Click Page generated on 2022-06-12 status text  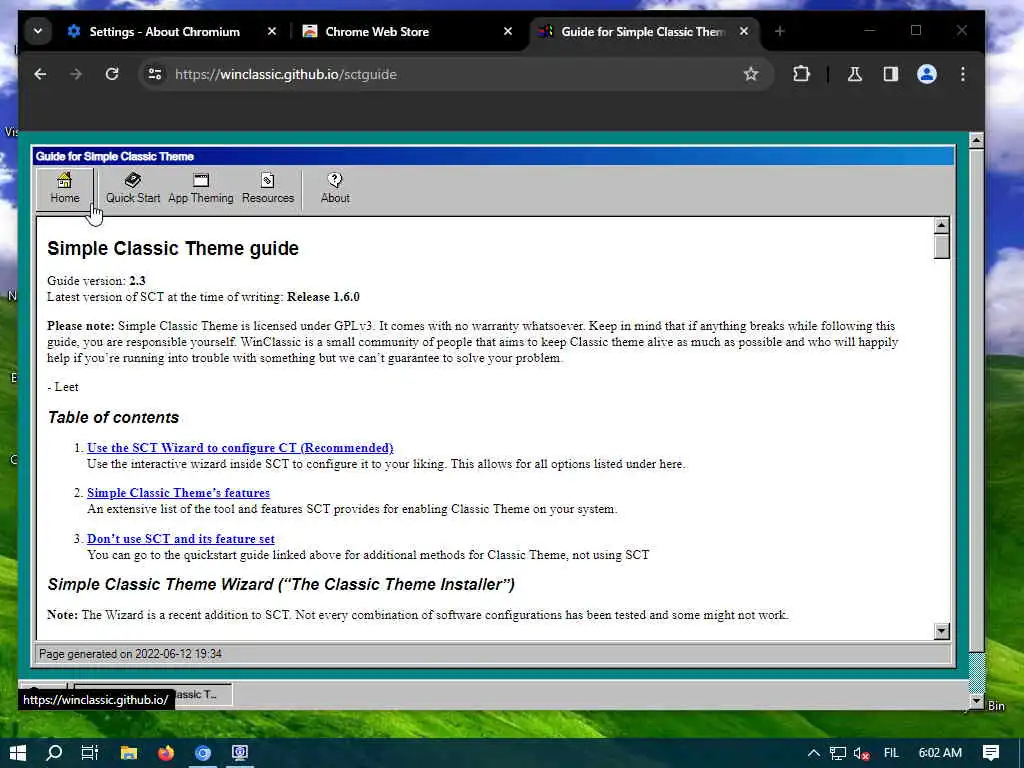[x=131, y=654]
